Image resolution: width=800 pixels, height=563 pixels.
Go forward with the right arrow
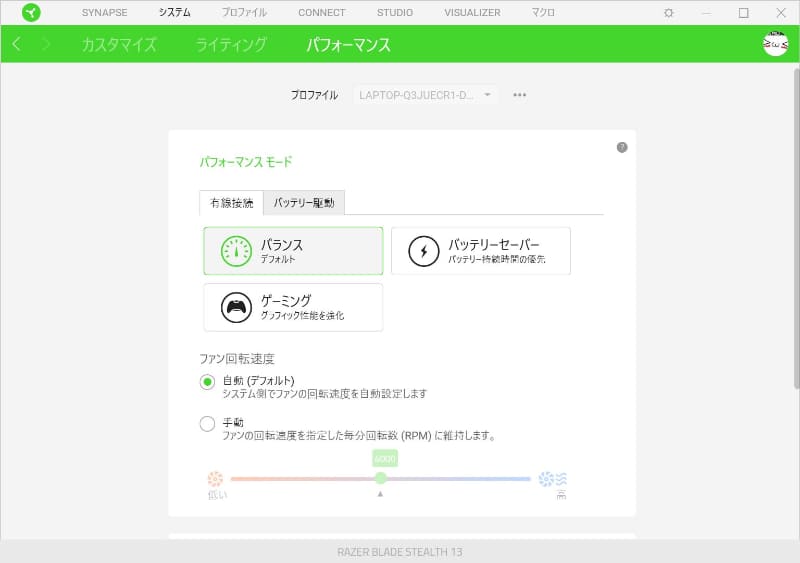(46, 44)
